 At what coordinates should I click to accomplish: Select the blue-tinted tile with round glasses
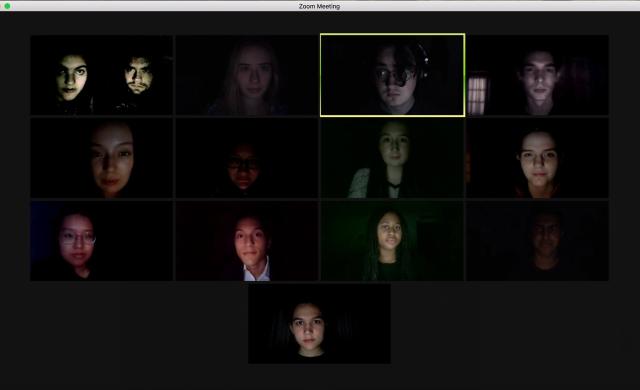click(x=102, y=241)
